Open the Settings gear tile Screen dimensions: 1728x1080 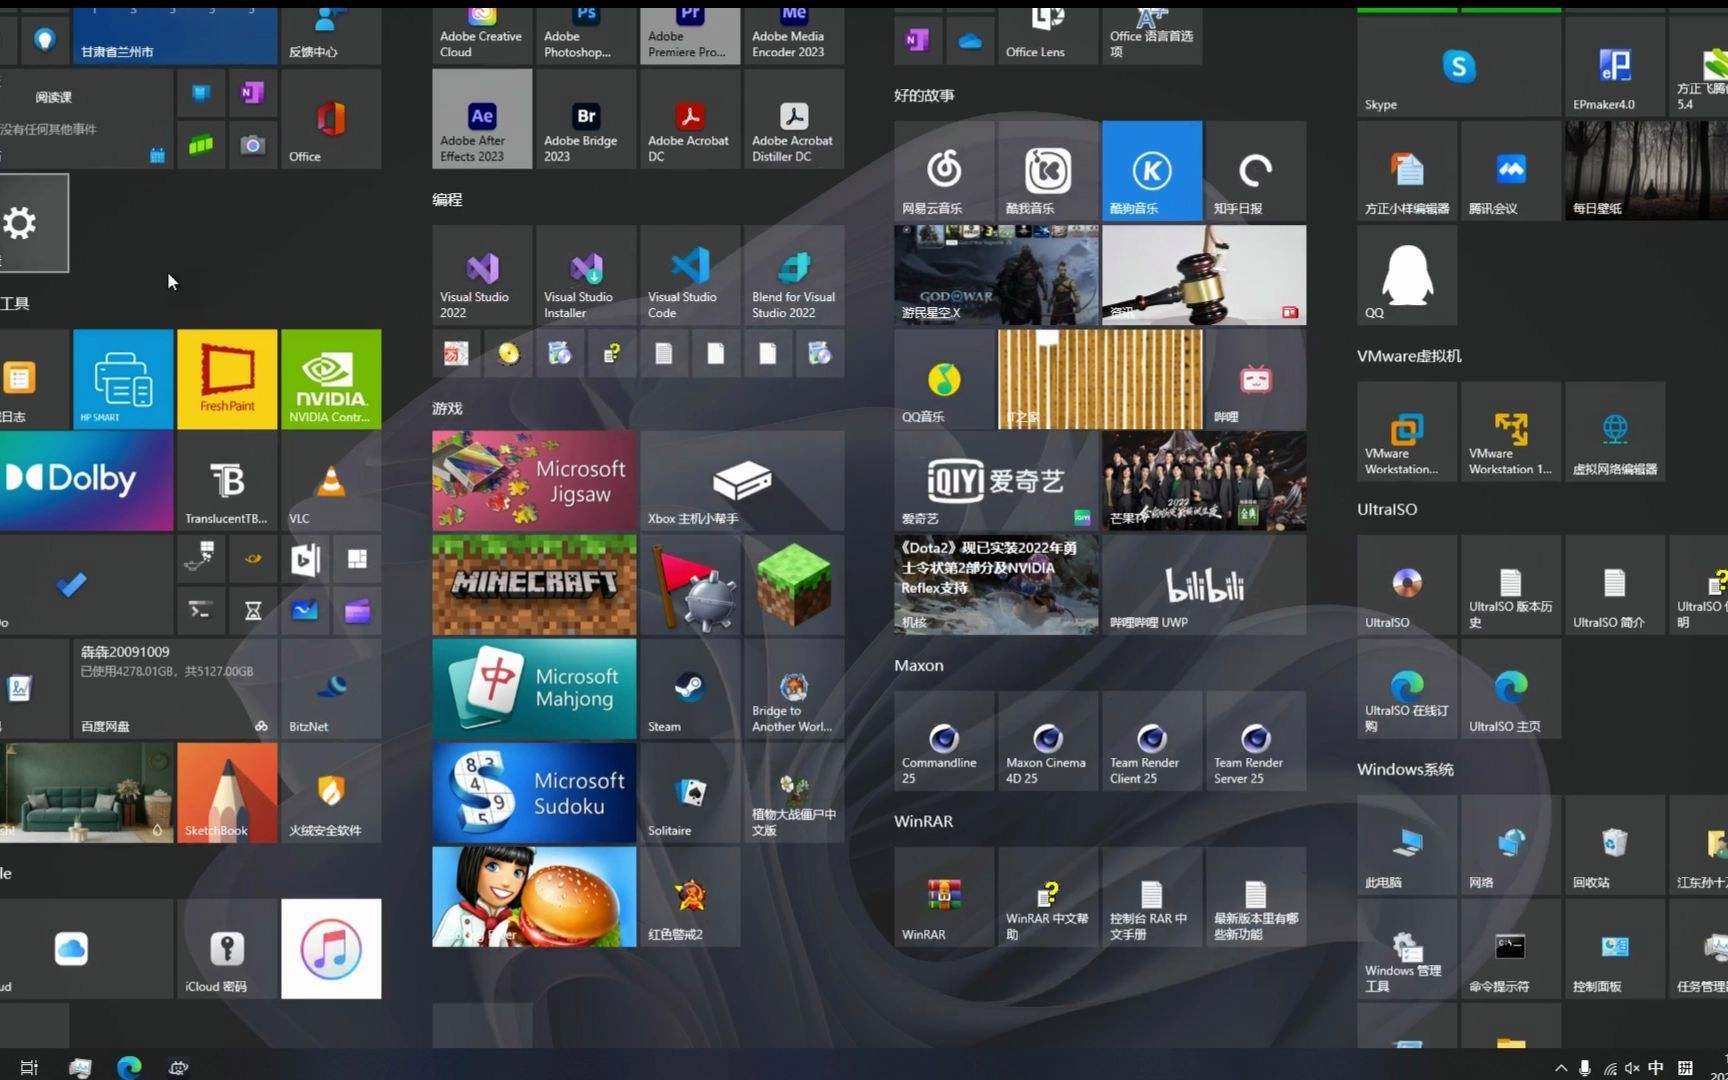coord(33,223)
